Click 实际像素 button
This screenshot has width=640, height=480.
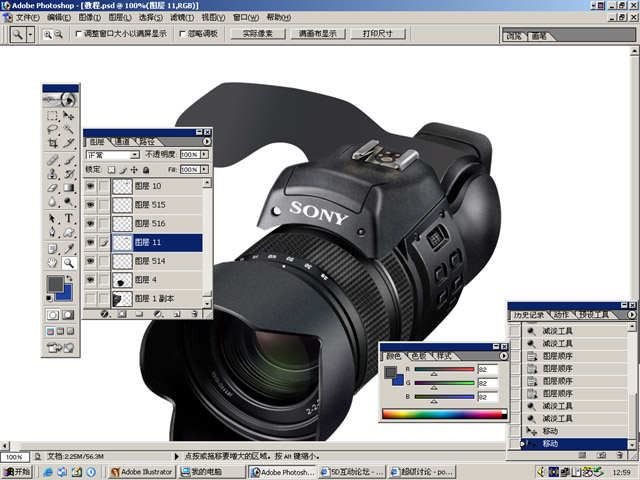click(x=258, y=34)
